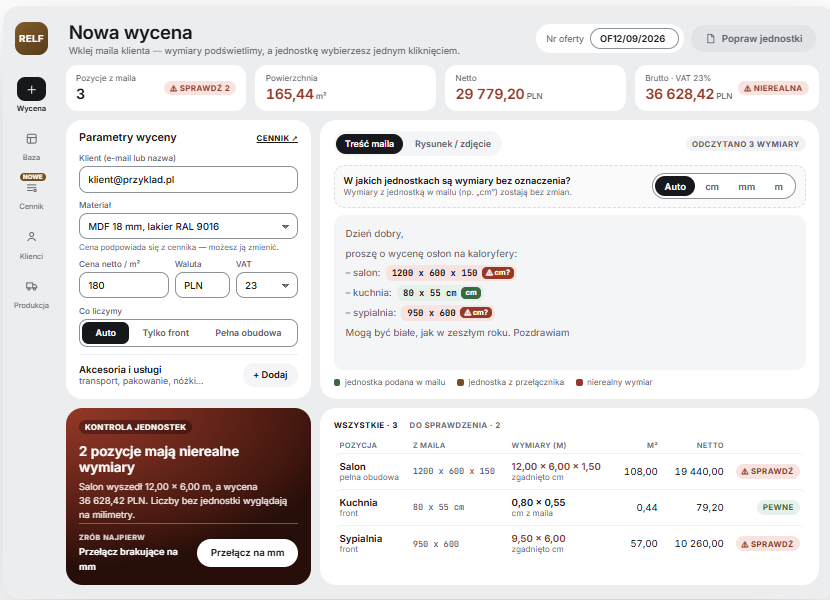830x600 pixels.
Task: Click the green cm tag on kuchnia dimensions
Action: coord(471,293)
